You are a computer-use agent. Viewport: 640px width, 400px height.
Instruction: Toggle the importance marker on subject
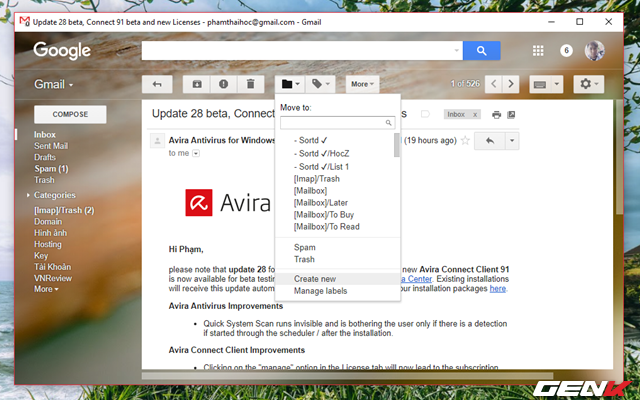pyautogui.click(x=425, y=114)
